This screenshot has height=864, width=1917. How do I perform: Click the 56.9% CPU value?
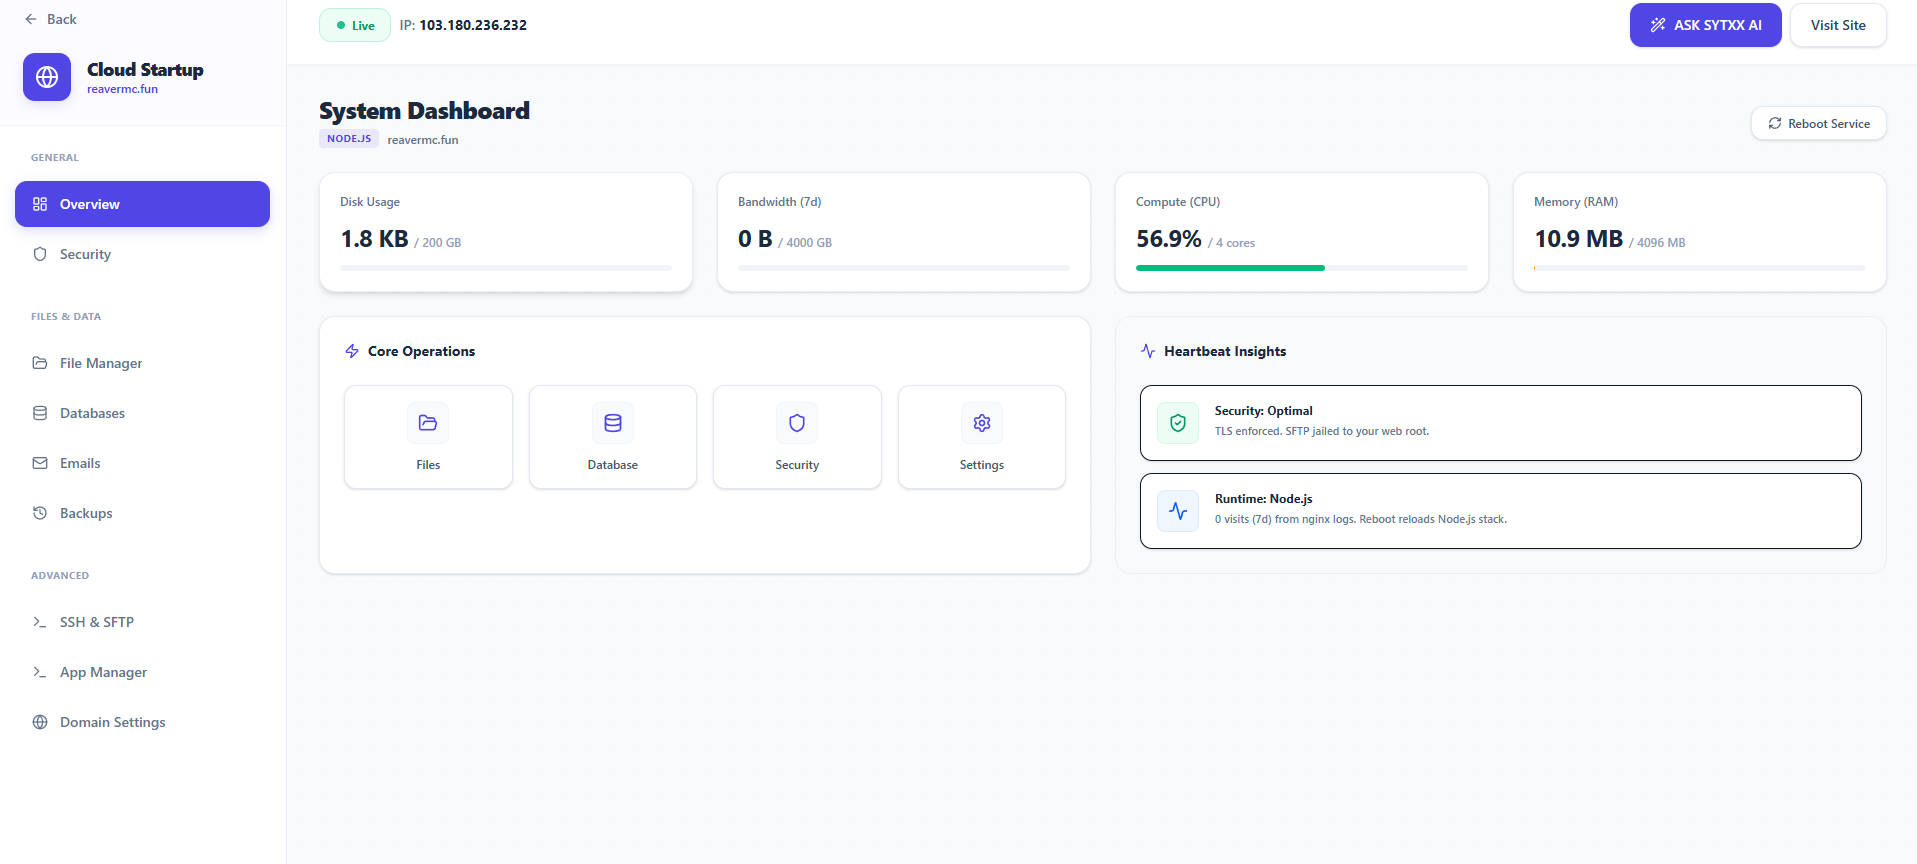point(1168,239)
